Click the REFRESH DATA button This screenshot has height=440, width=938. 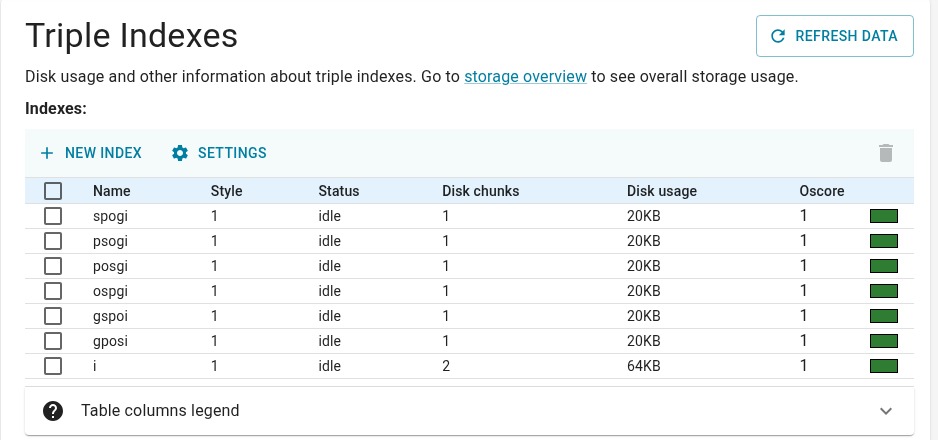point(835,36)
